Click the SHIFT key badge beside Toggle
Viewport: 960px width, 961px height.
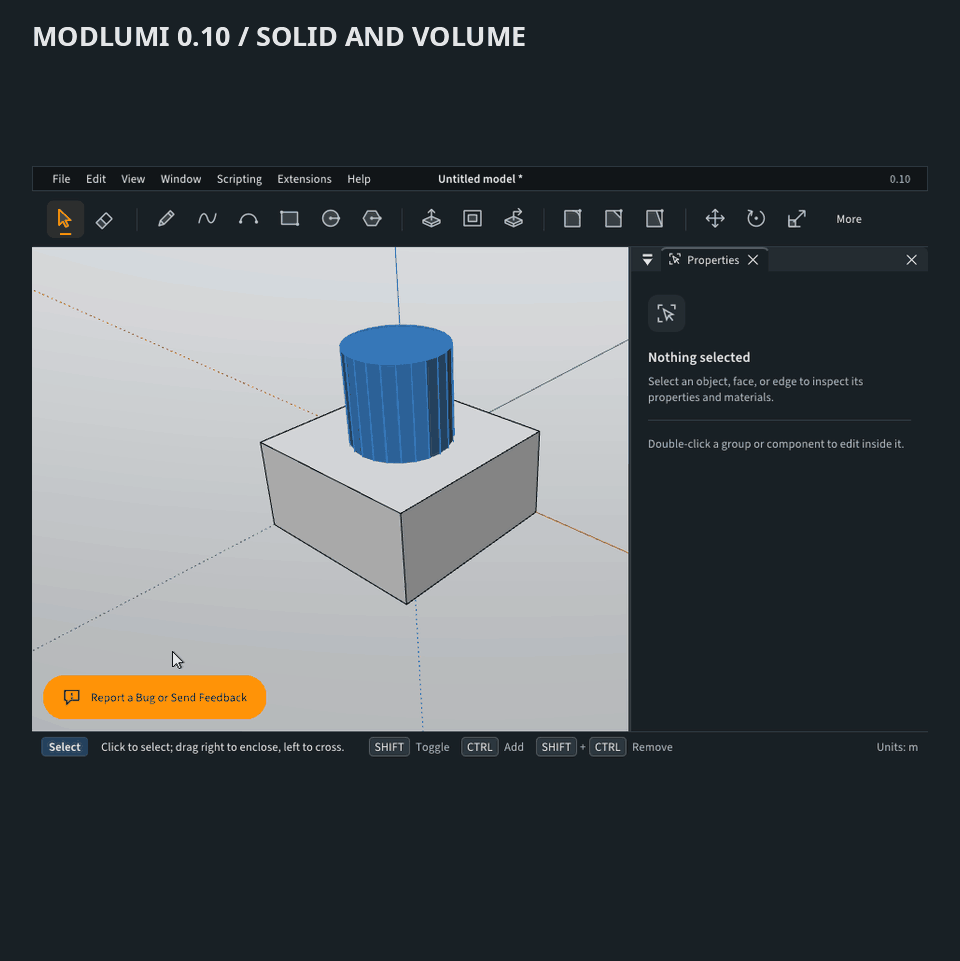[x=389, y=747]
